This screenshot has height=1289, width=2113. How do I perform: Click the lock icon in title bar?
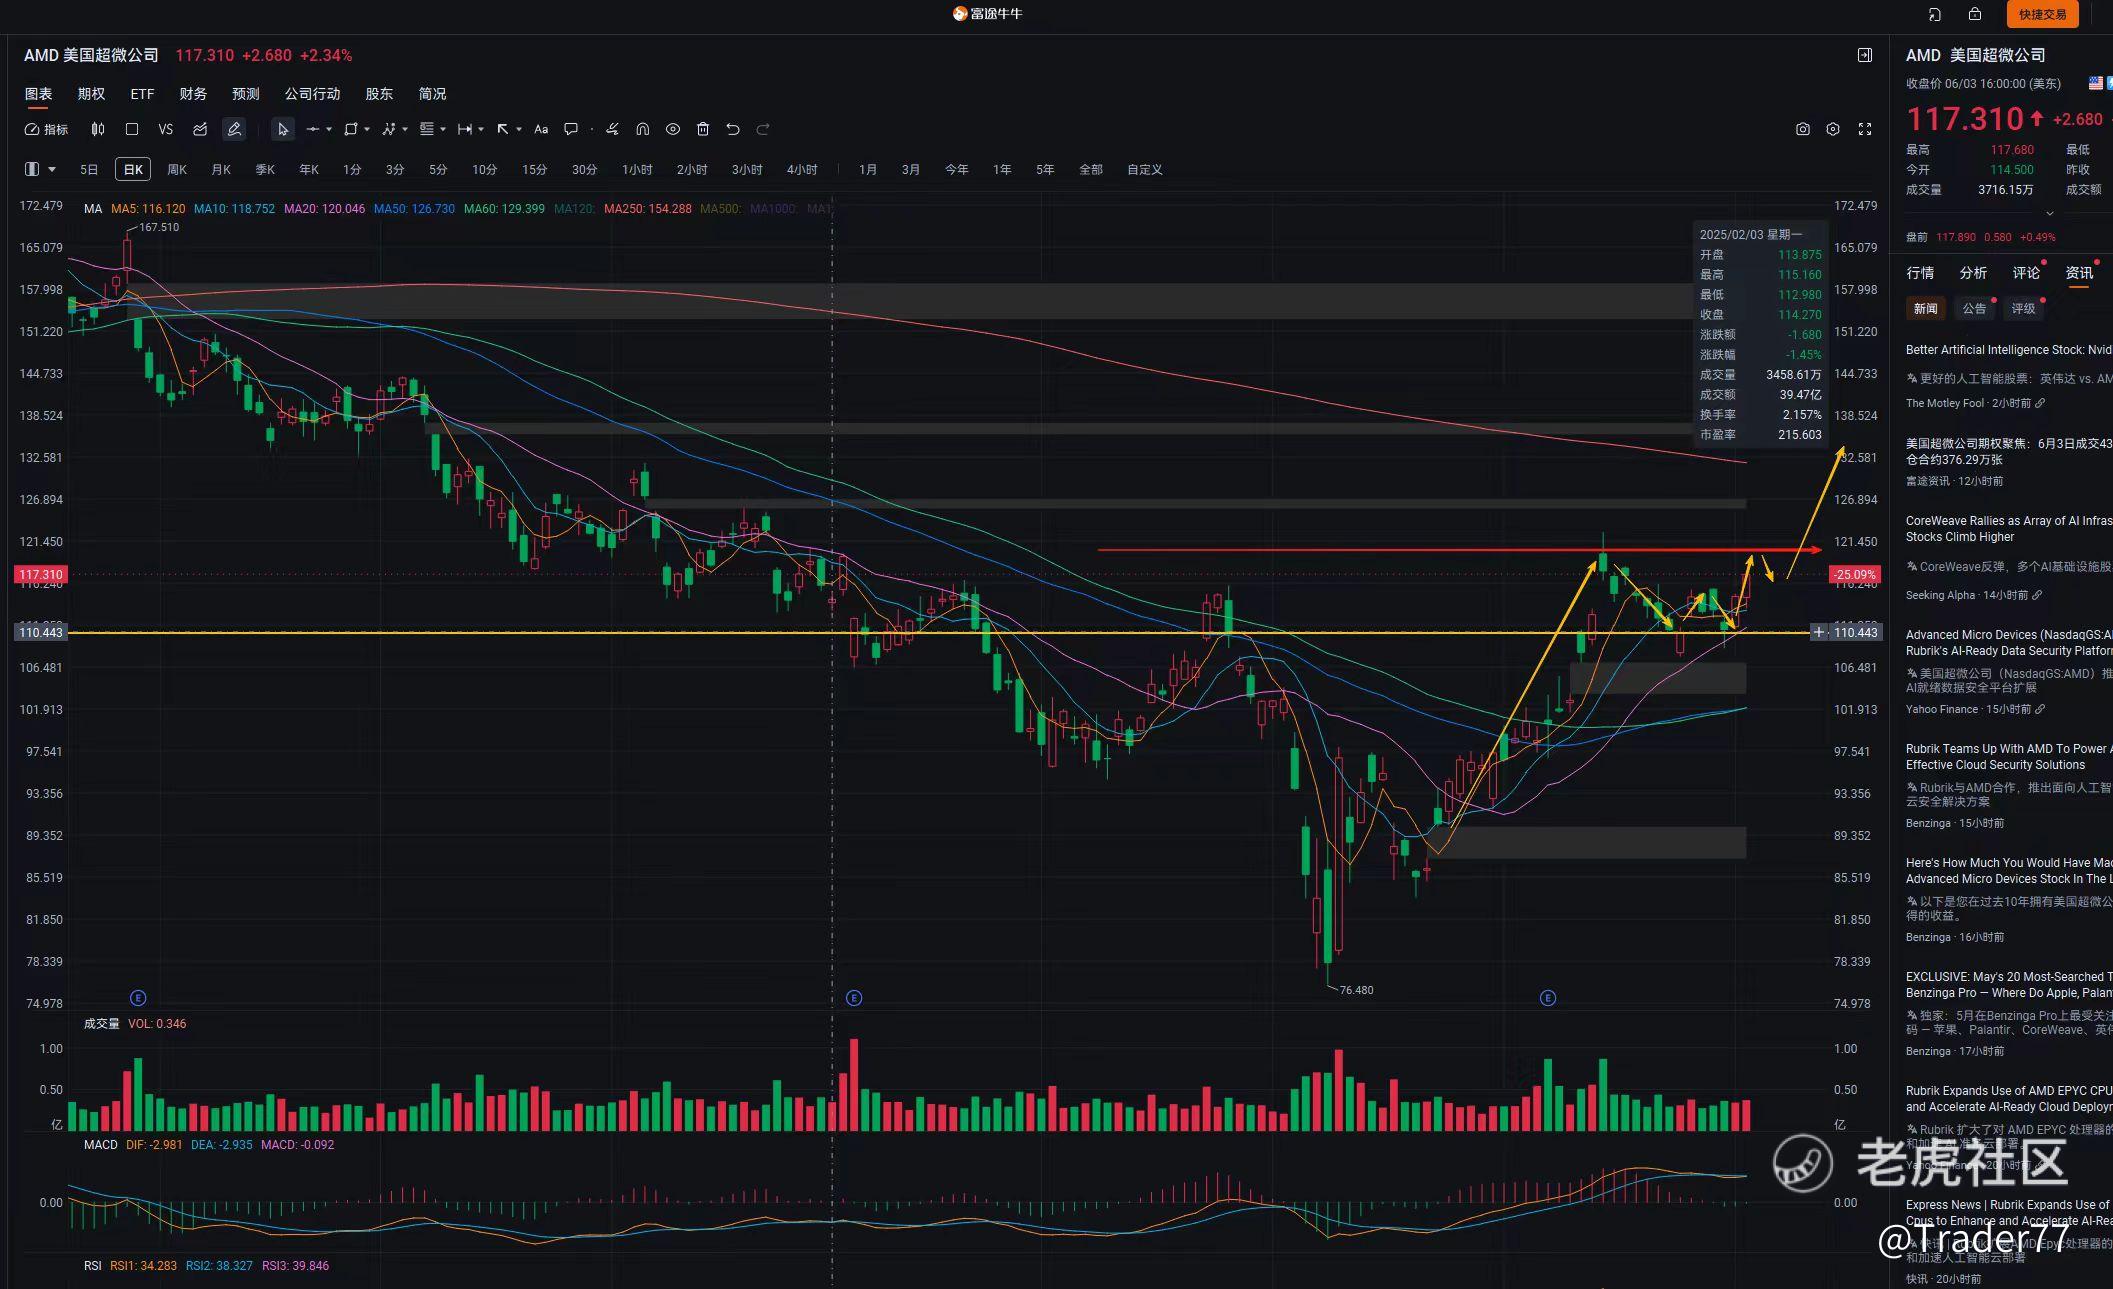click(x=1975, y=14)
